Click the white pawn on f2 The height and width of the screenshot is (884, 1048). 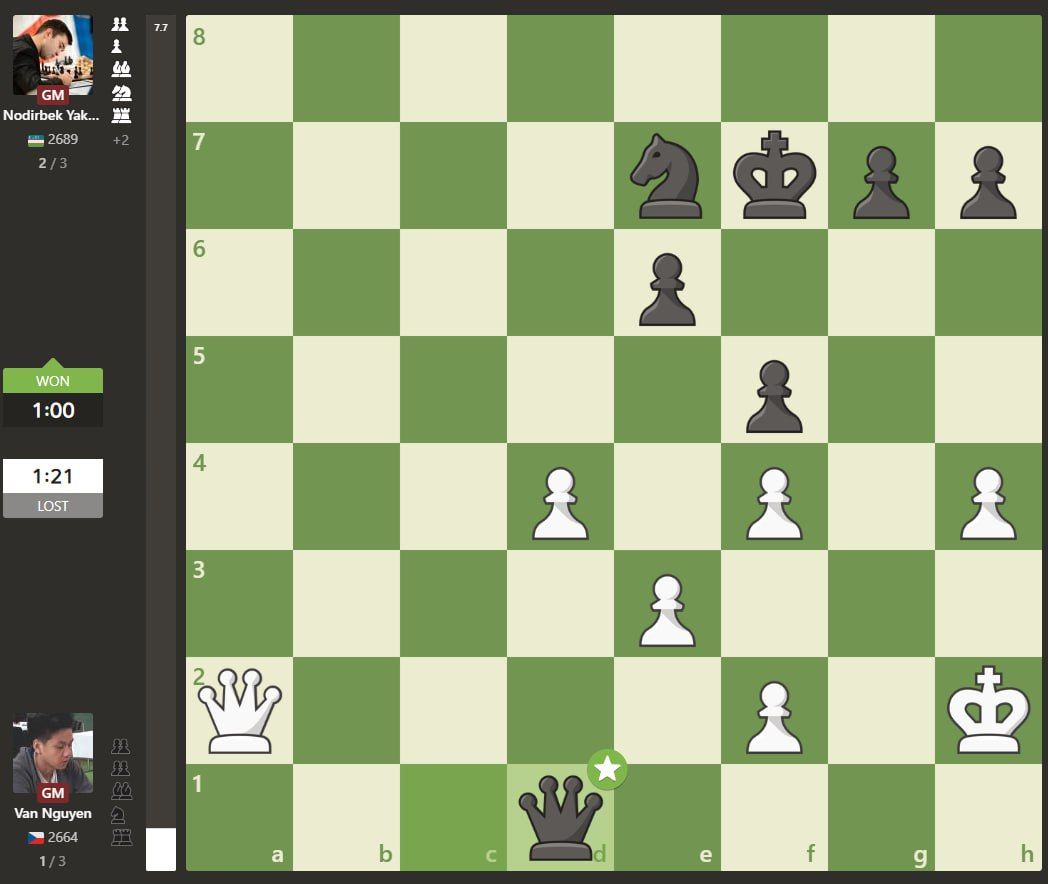pos(774,717)
